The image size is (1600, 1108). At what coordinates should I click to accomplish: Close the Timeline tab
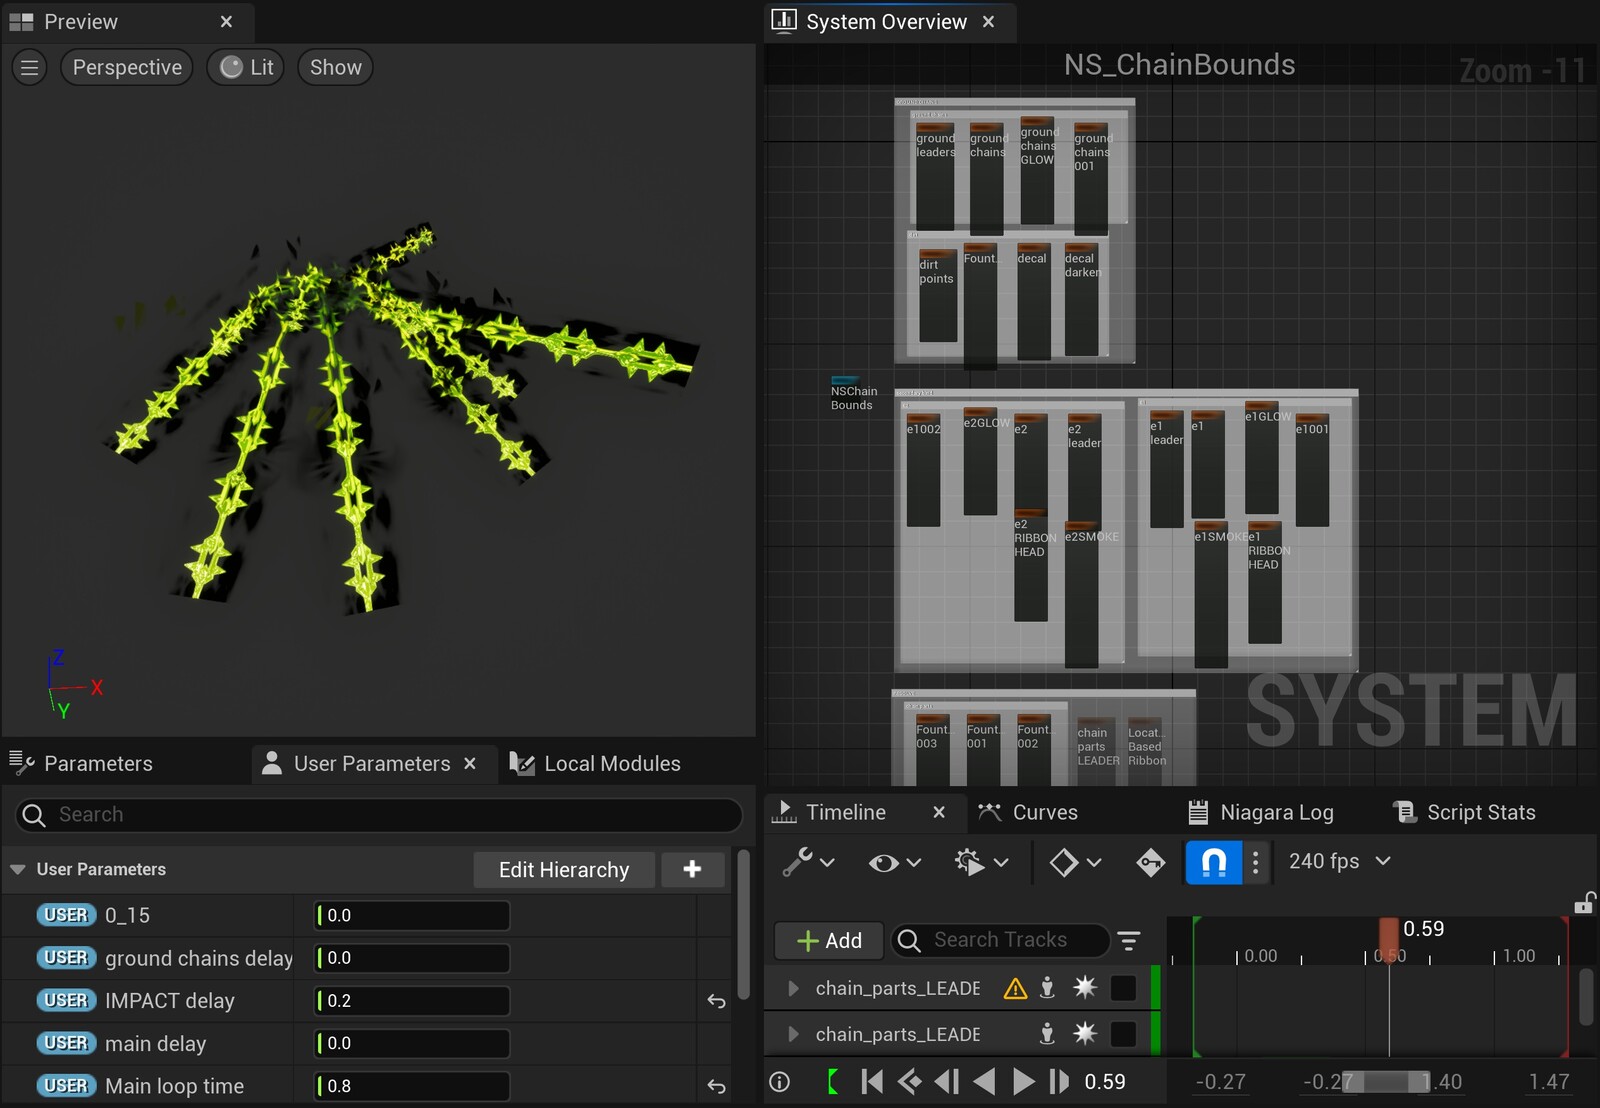[939, 812]
